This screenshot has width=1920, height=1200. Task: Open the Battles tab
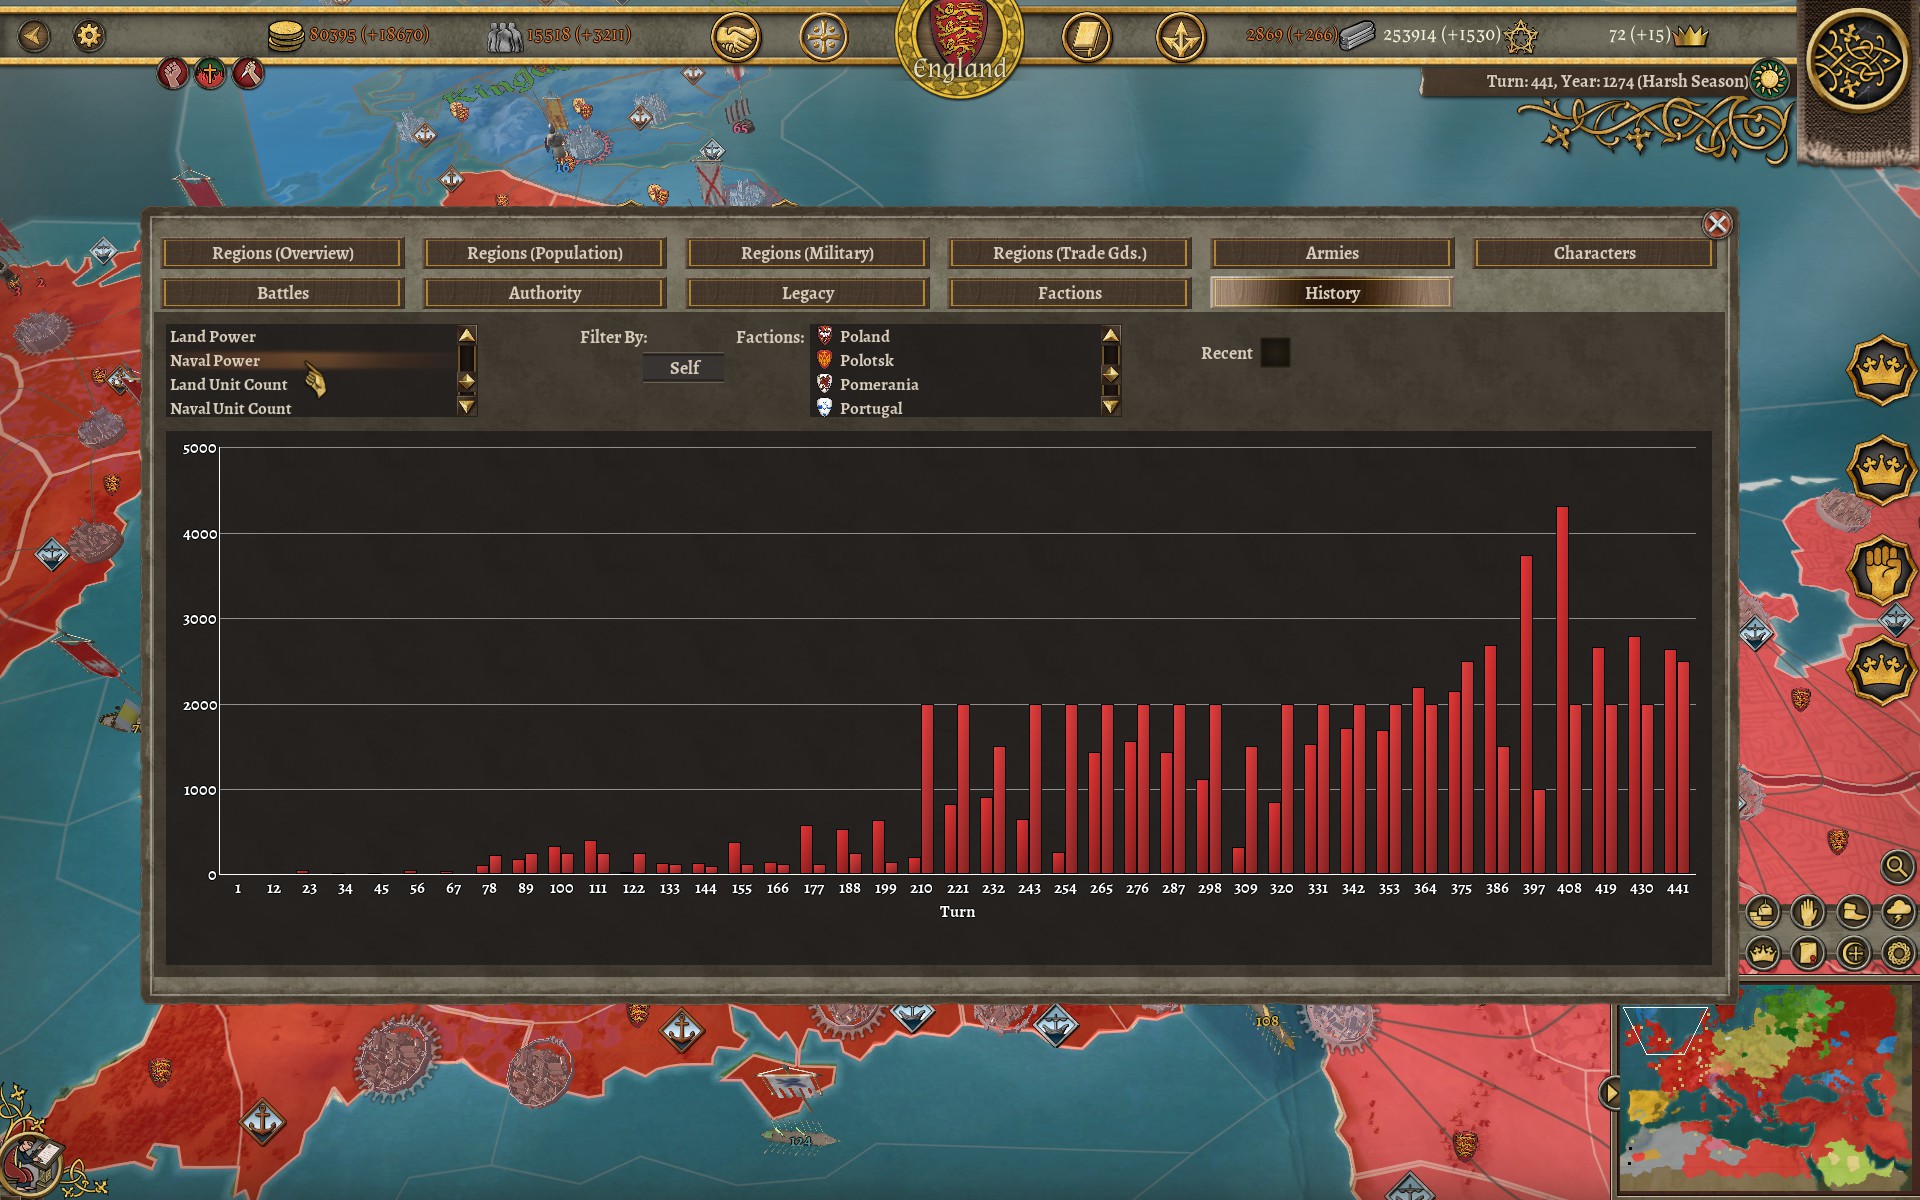(283, 293)
